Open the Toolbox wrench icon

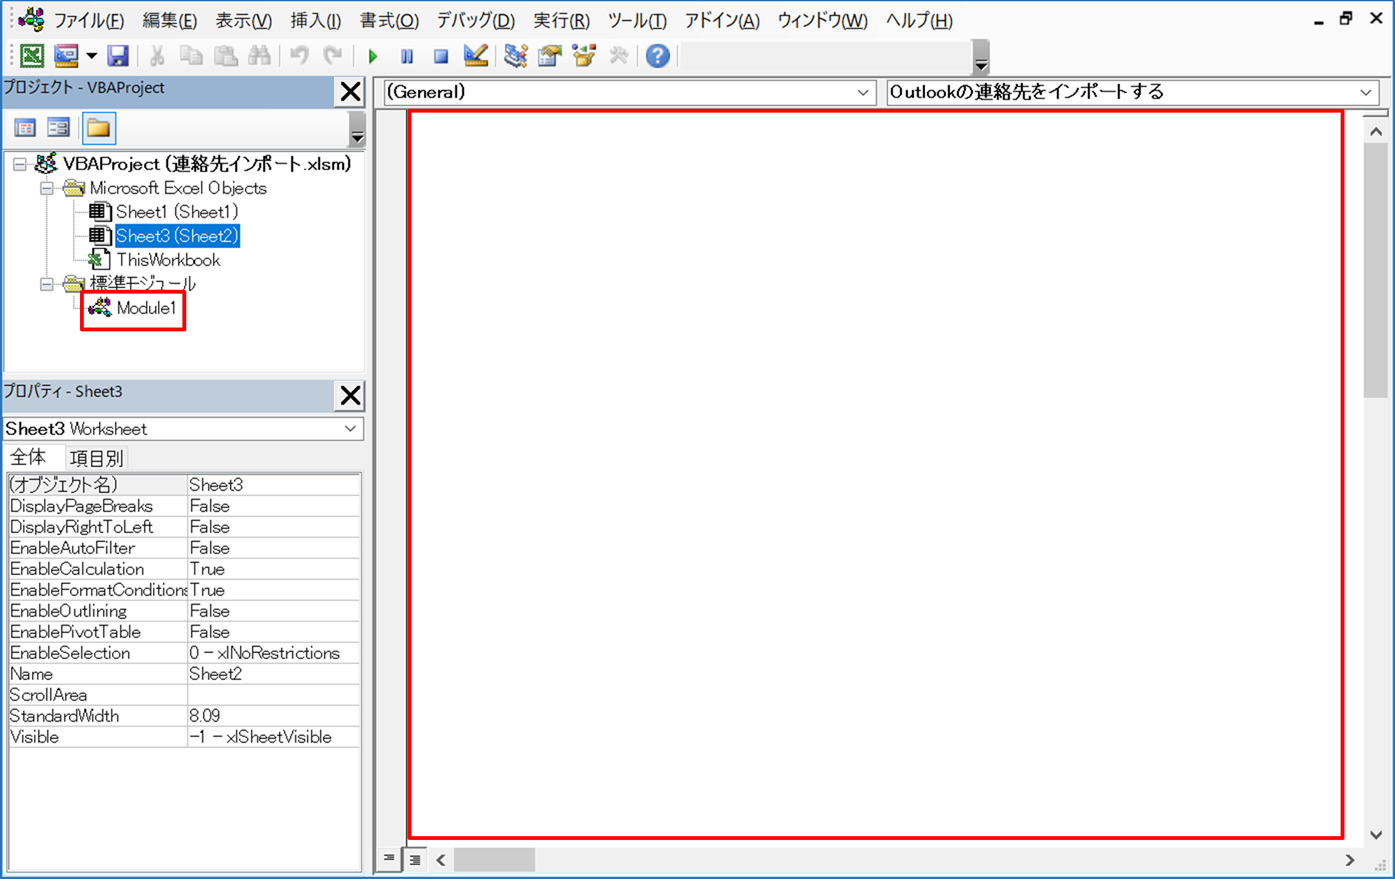click(619, 56)
